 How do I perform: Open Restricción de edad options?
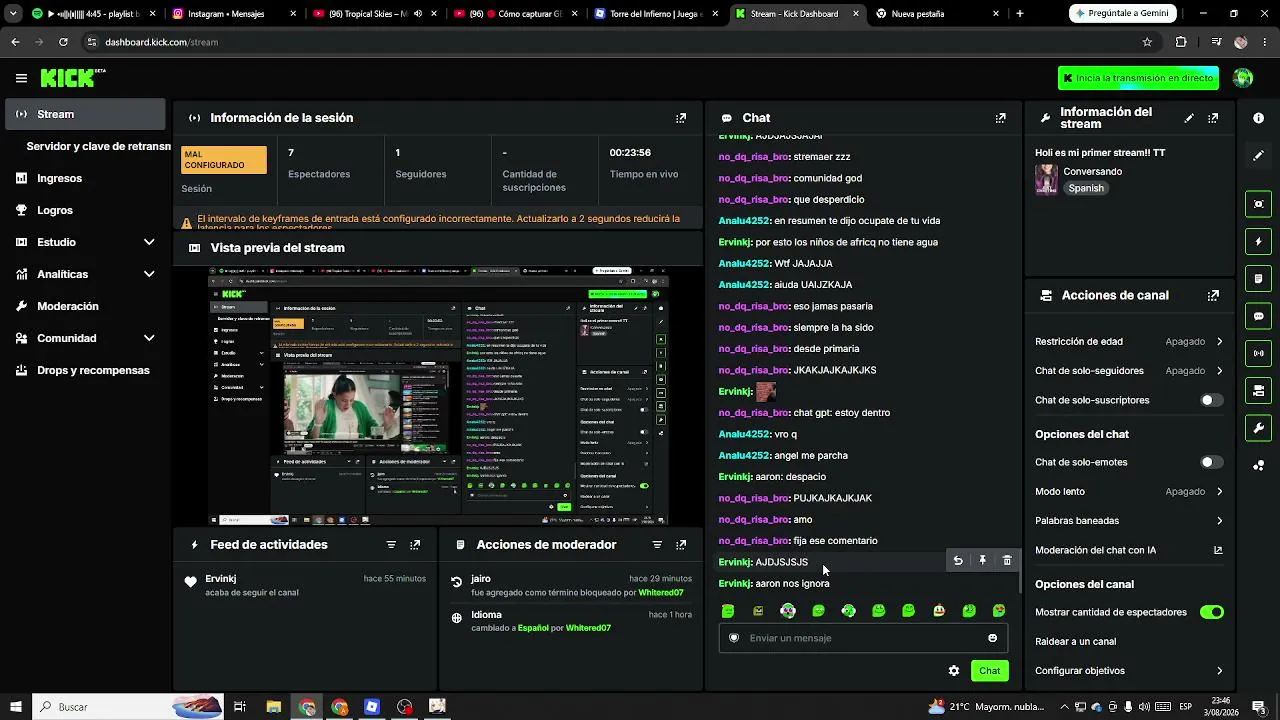tap(1129, 342)
